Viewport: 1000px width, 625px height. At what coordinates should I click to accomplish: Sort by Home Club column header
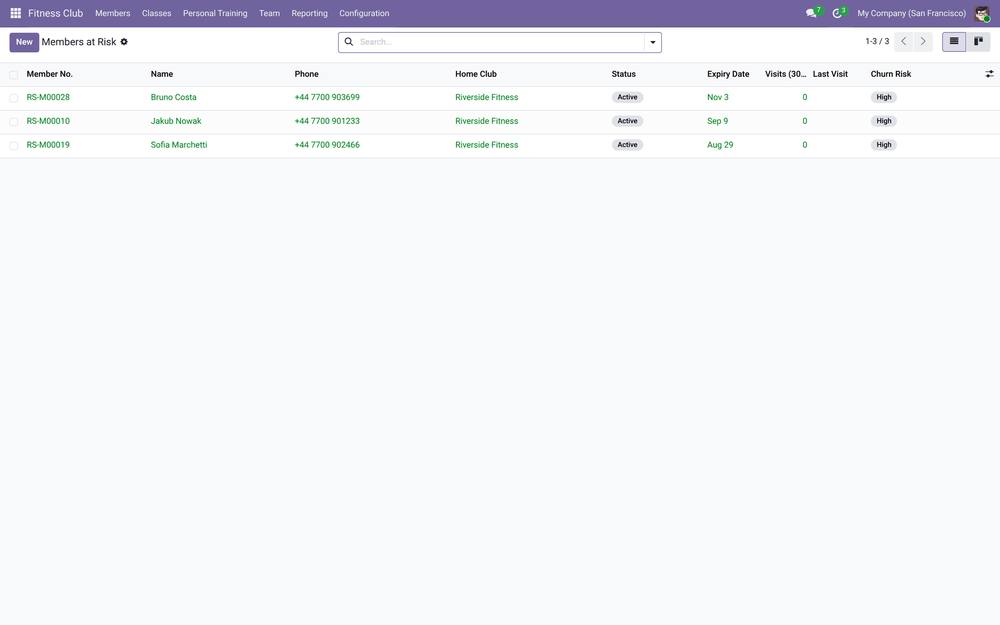click(476, 74)
